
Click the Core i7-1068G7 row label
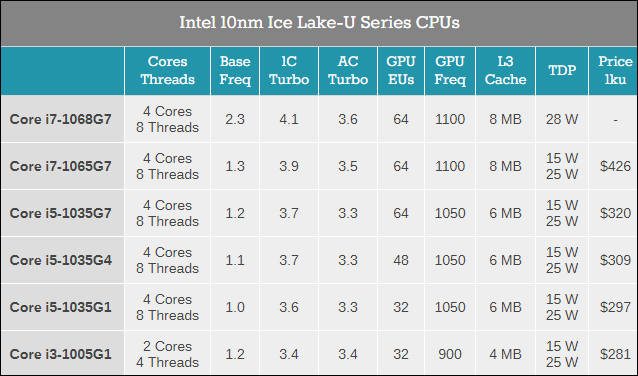tap(61, 119)
